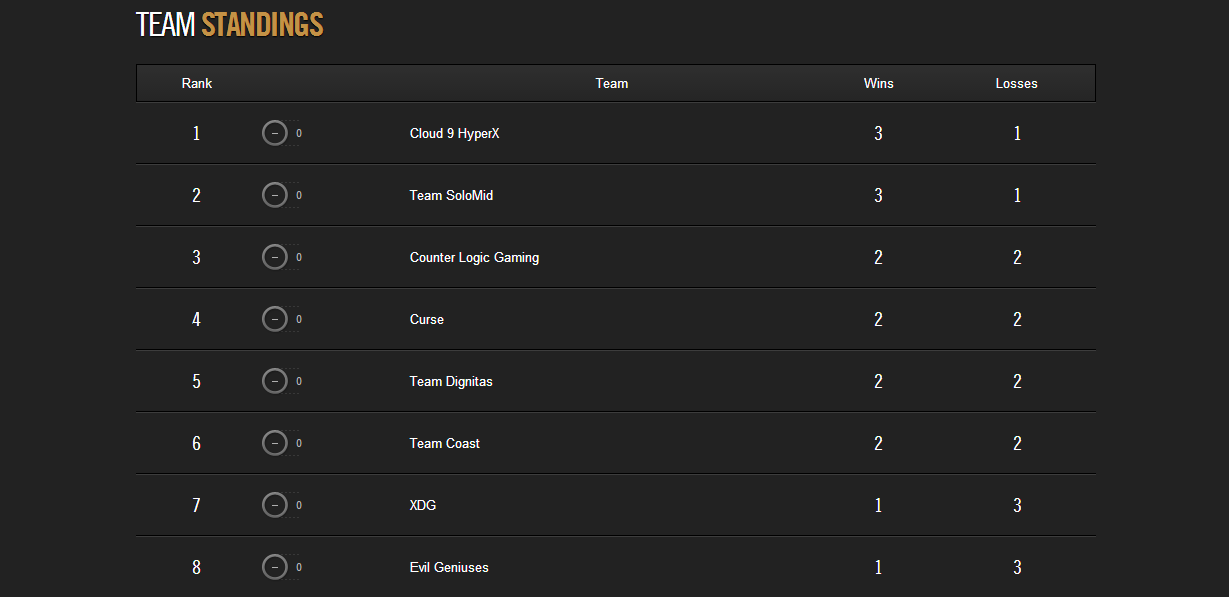Open Evil Geniuses team entry
Screen dimensions: 1229x597
(x=449, y=567)
